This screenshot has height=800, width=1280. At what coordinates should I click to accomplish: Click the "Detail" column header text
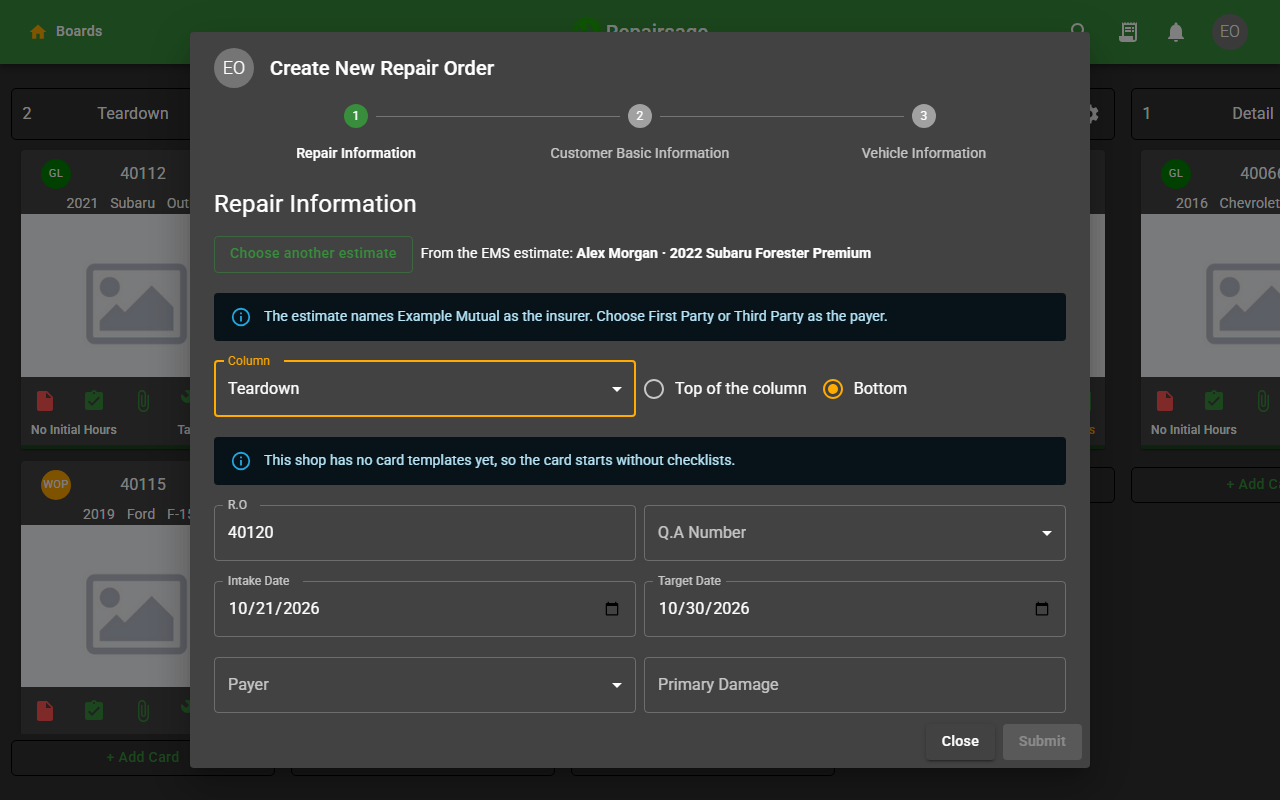1252,114
